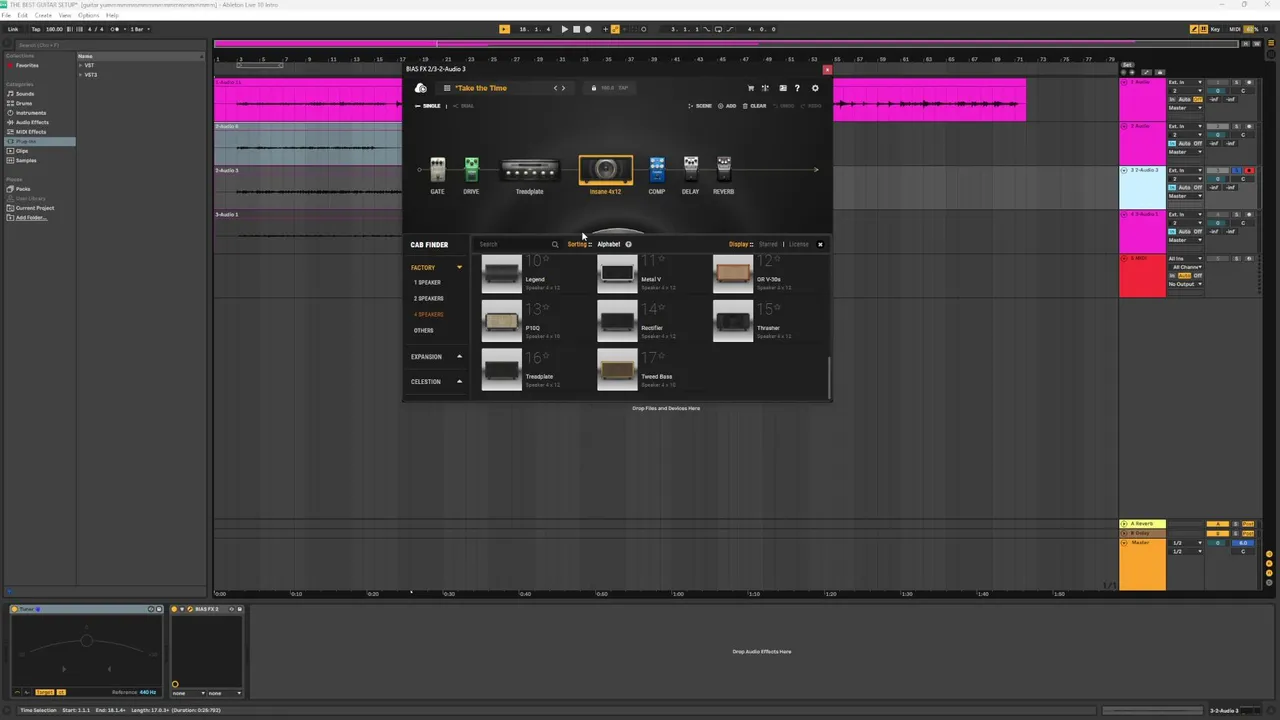Click the sorting info icon
The width and height of the screenshot is (1280, 720).
click(628, 244)
